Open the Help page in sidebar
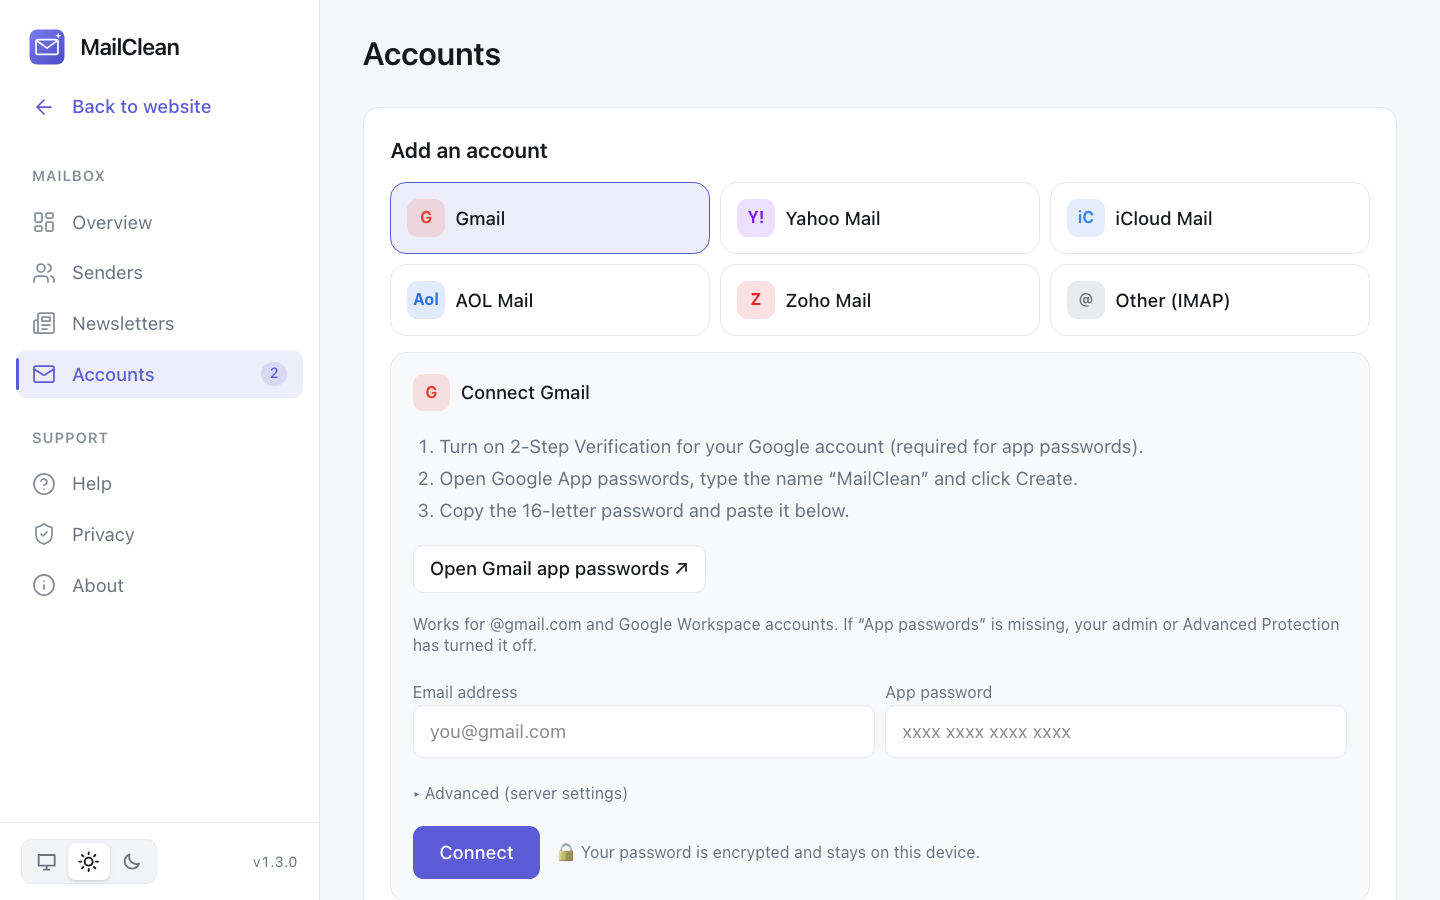This screenshot has height=900, width=1440. [x=160, y=484]
